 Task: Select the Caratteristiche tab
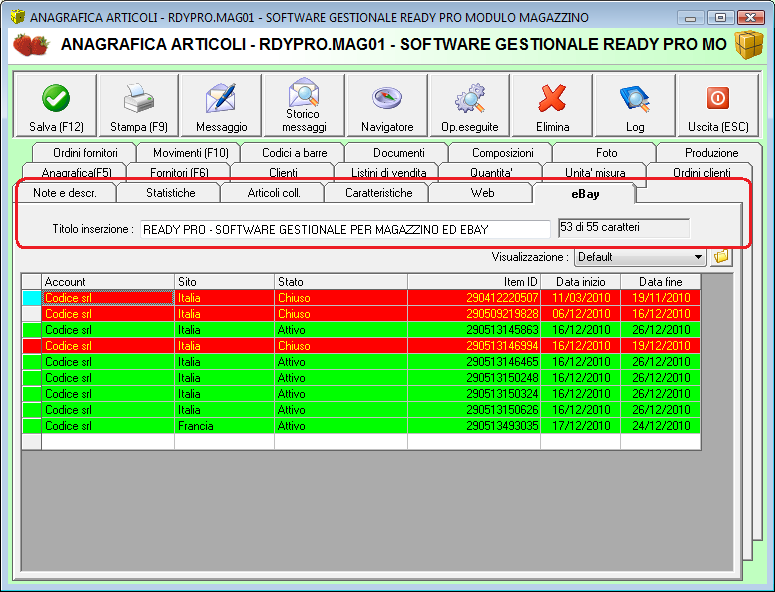tap(378, 193)
